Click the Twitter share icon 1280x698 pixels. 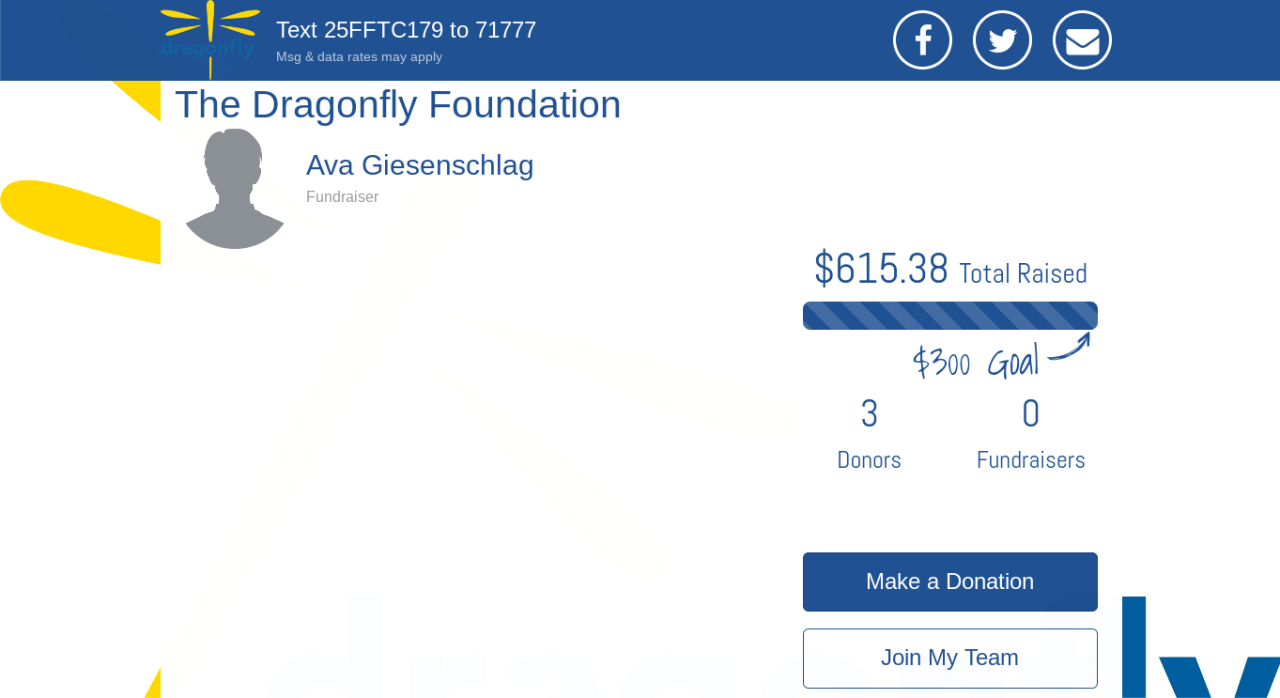coord(1002,40)
